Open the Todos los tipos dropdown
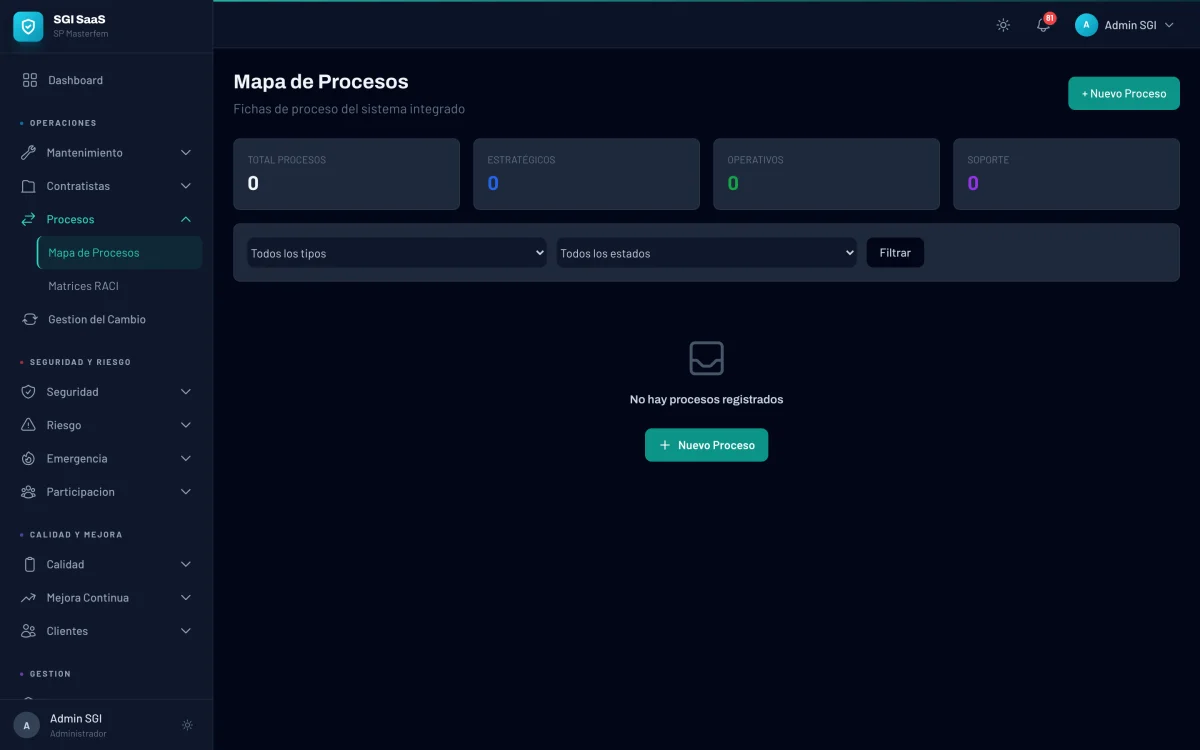1200x750 pixels. click(x=396, y=253)
